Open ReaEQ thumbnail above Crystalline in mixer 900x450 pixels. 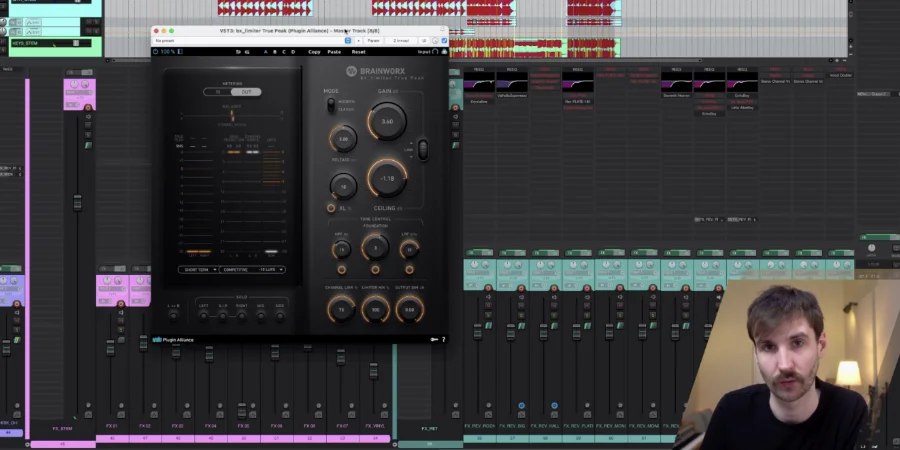[479, 82]
